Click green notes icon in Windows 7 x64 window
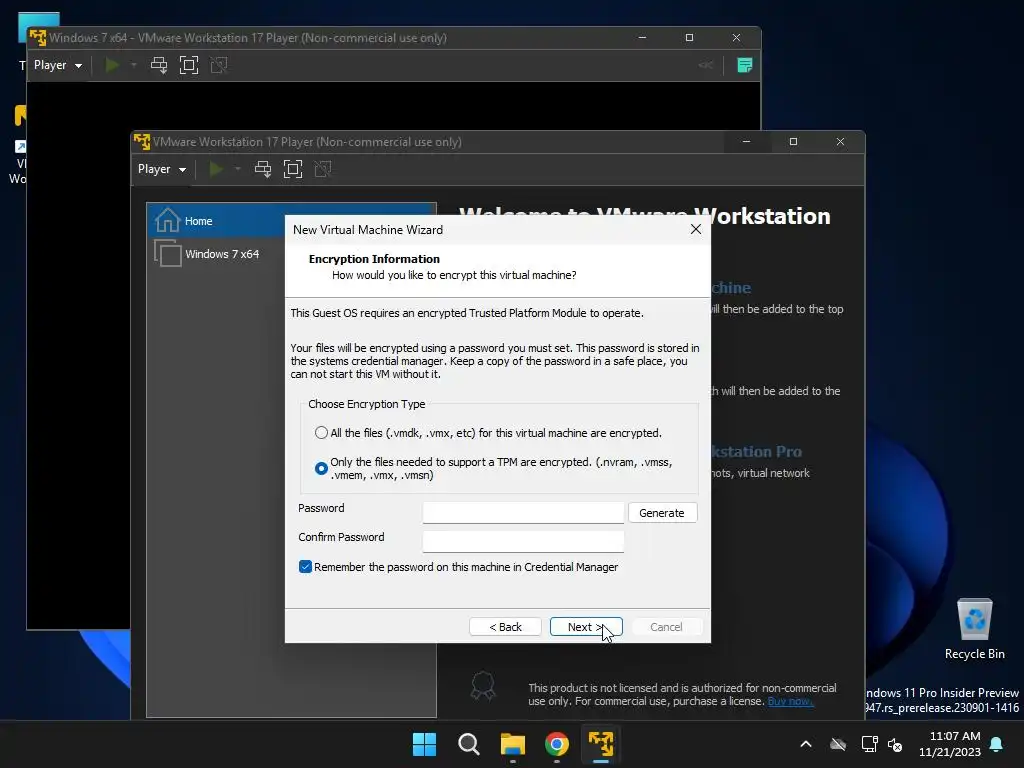 click(x=744, y=65)
